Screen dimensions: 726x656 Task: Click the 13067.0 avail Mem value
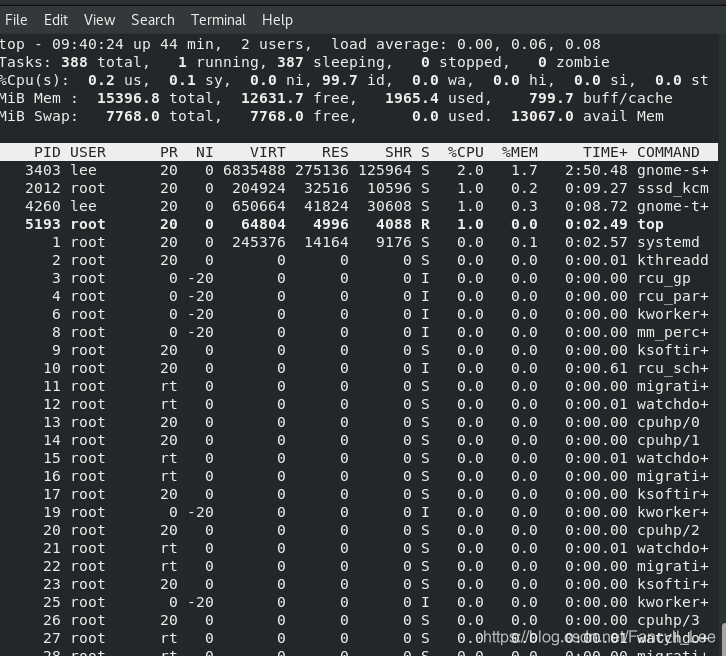542,117
